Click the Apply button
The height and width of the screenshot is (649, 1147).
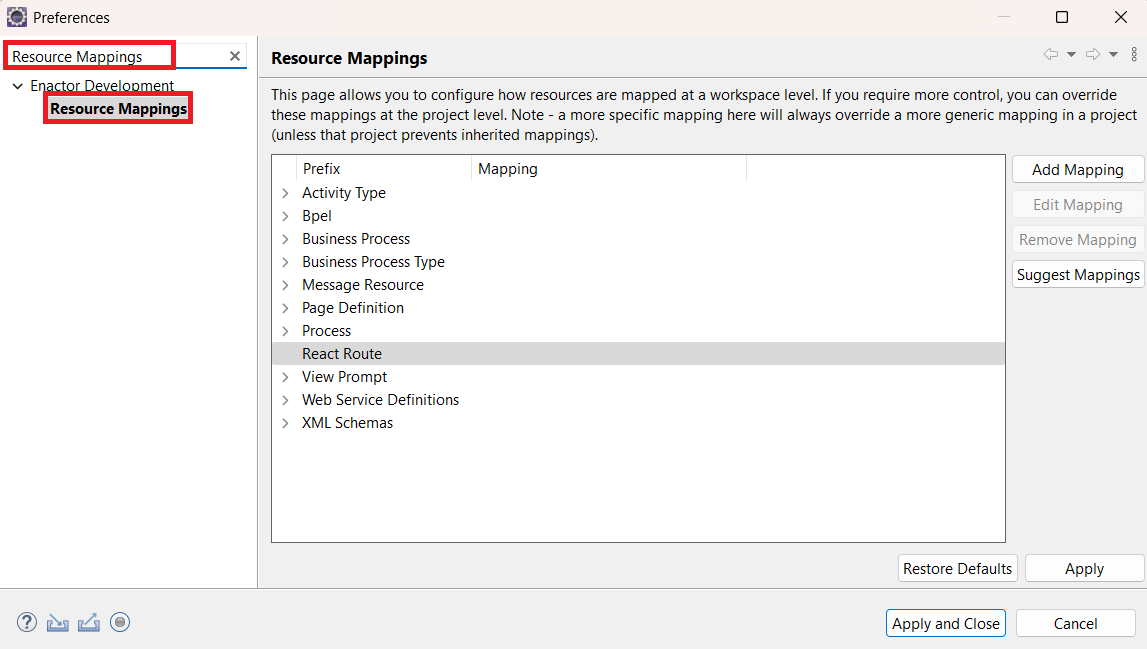1084,569
